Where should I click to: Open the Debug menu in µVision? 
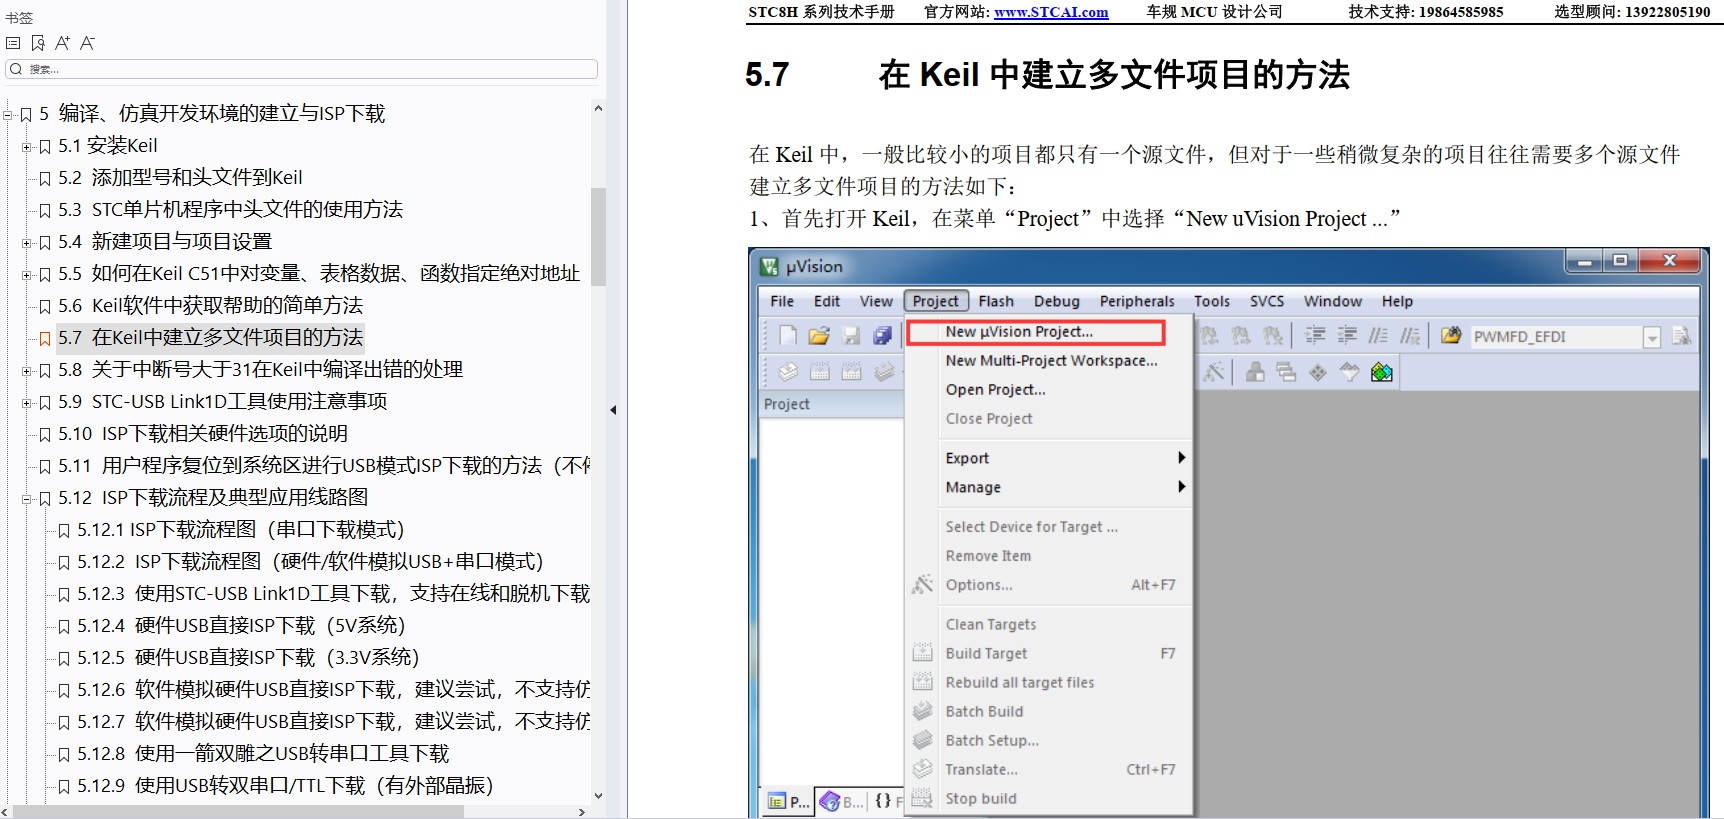point(1057,301)
